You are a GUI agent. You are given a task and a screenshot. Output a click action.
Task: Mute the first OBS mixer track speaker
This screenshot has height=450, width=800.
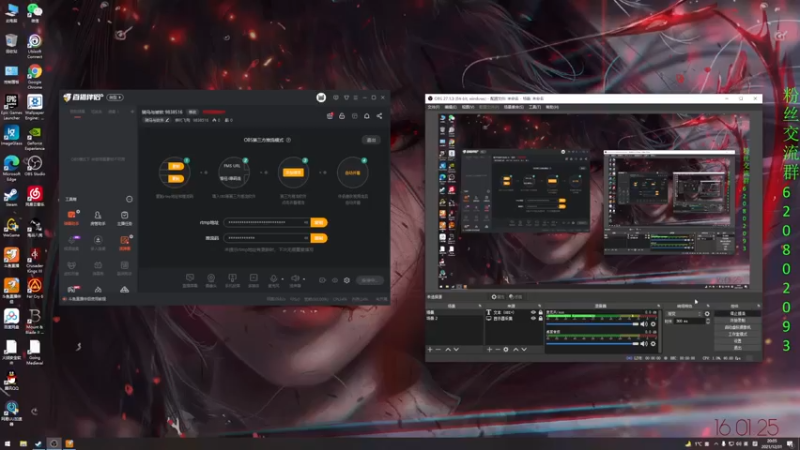coord(644,324)
